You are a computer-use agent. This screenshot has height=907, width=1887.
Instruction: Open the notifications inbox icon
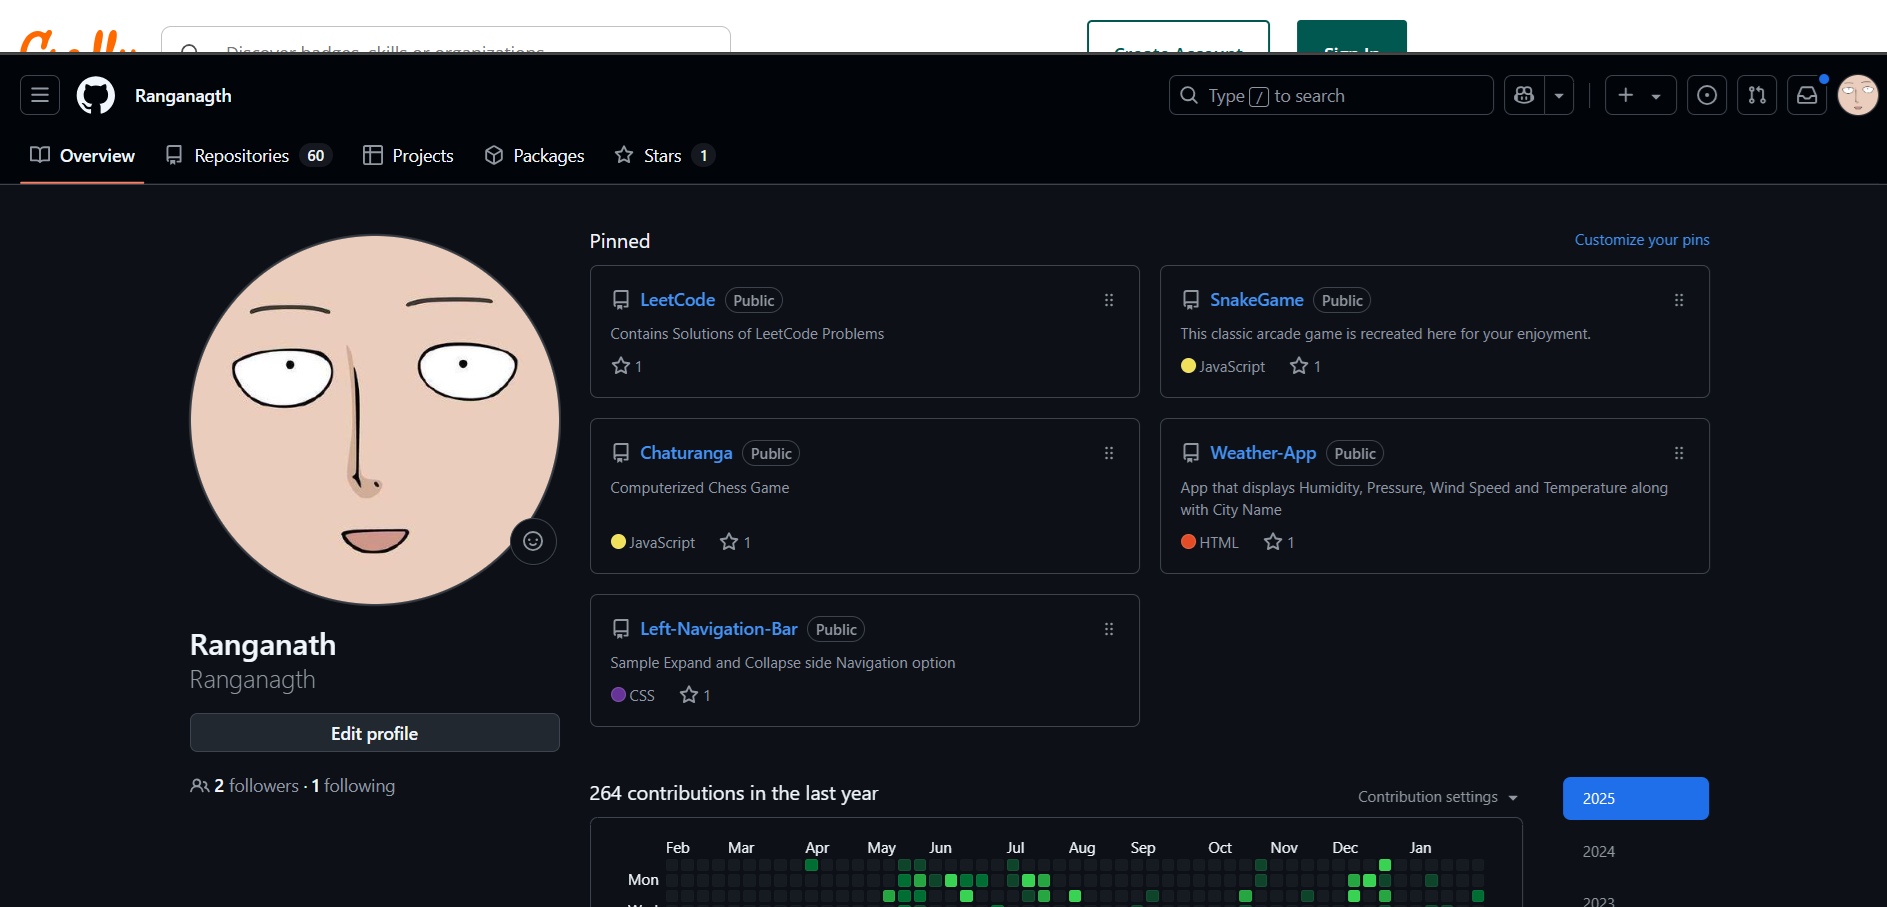pos(1807,95)
